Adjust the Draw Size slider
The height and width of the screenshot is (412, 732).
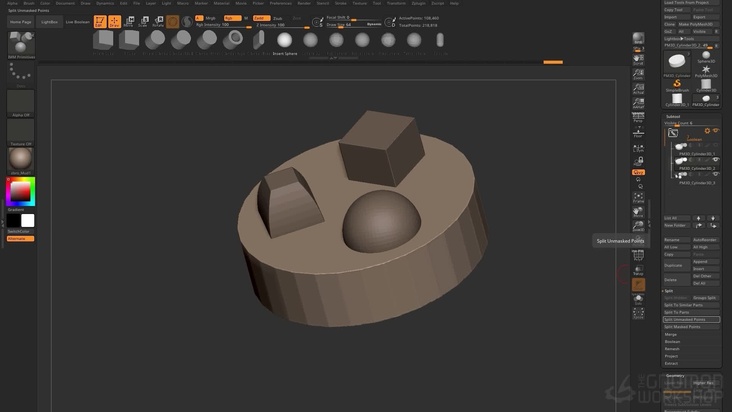click(x=353, y=24)
